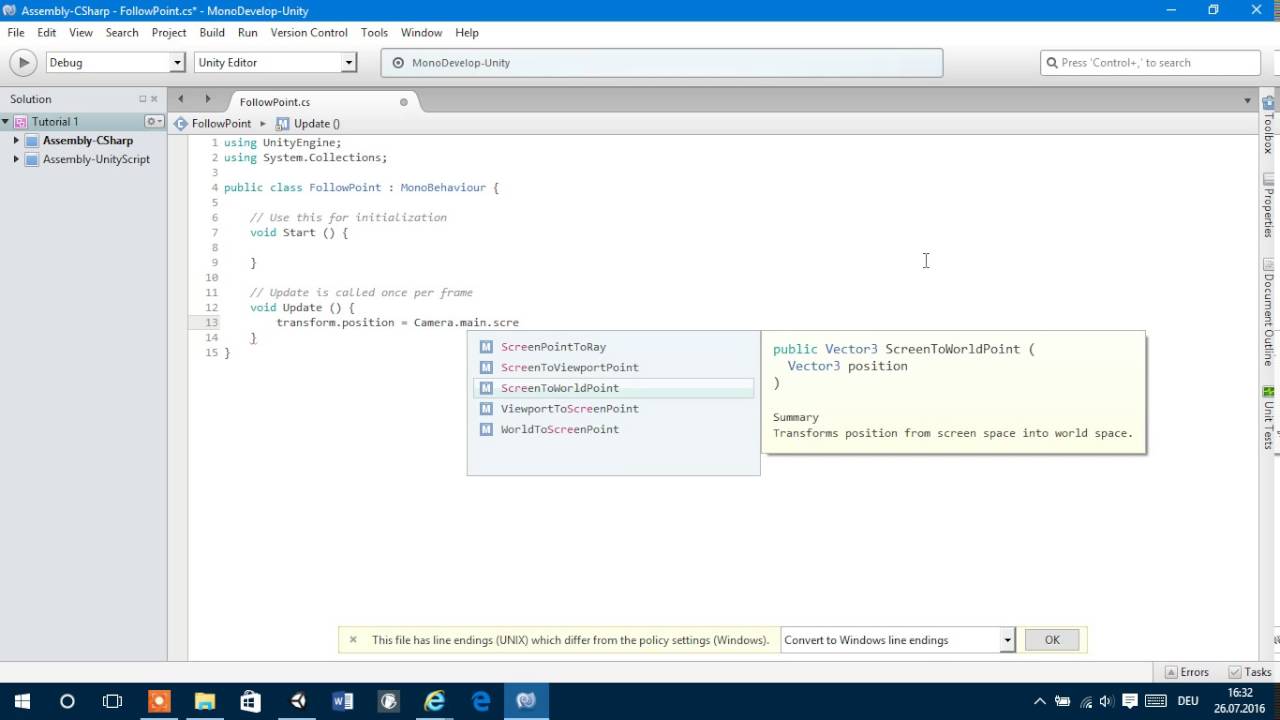Collapse the Tutorial 1 solution node
This screenshot has height=720, width=1280.
click(x=5, y=122)
